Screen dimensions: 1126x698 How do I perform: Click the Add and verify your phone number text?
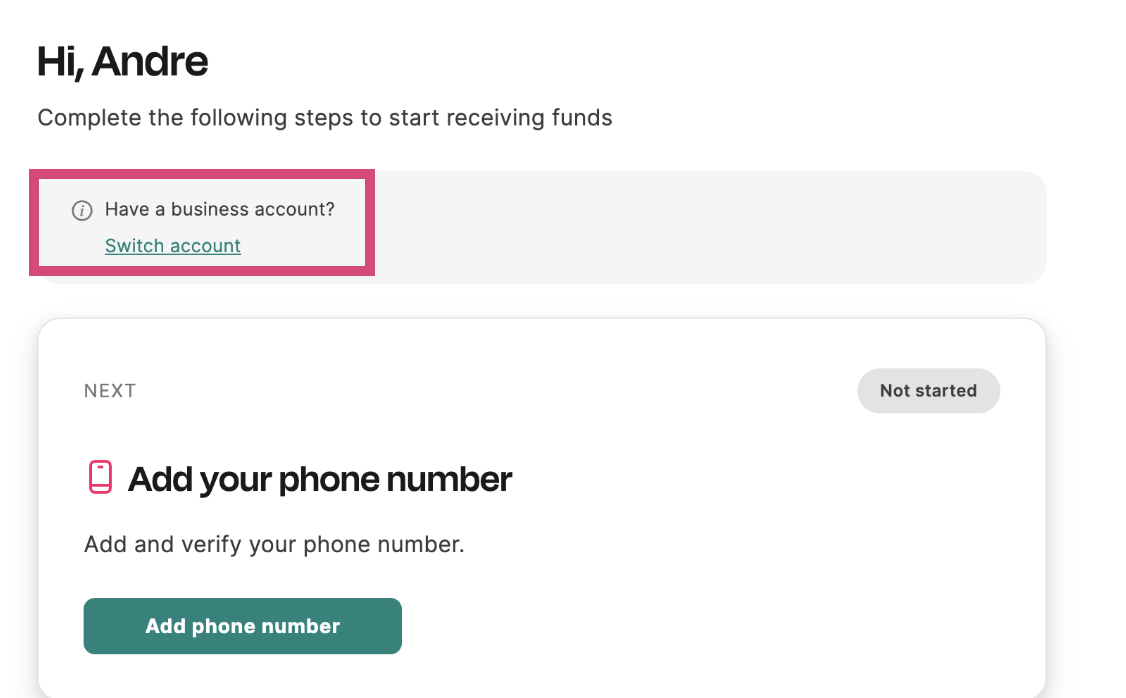click(274, 544)
